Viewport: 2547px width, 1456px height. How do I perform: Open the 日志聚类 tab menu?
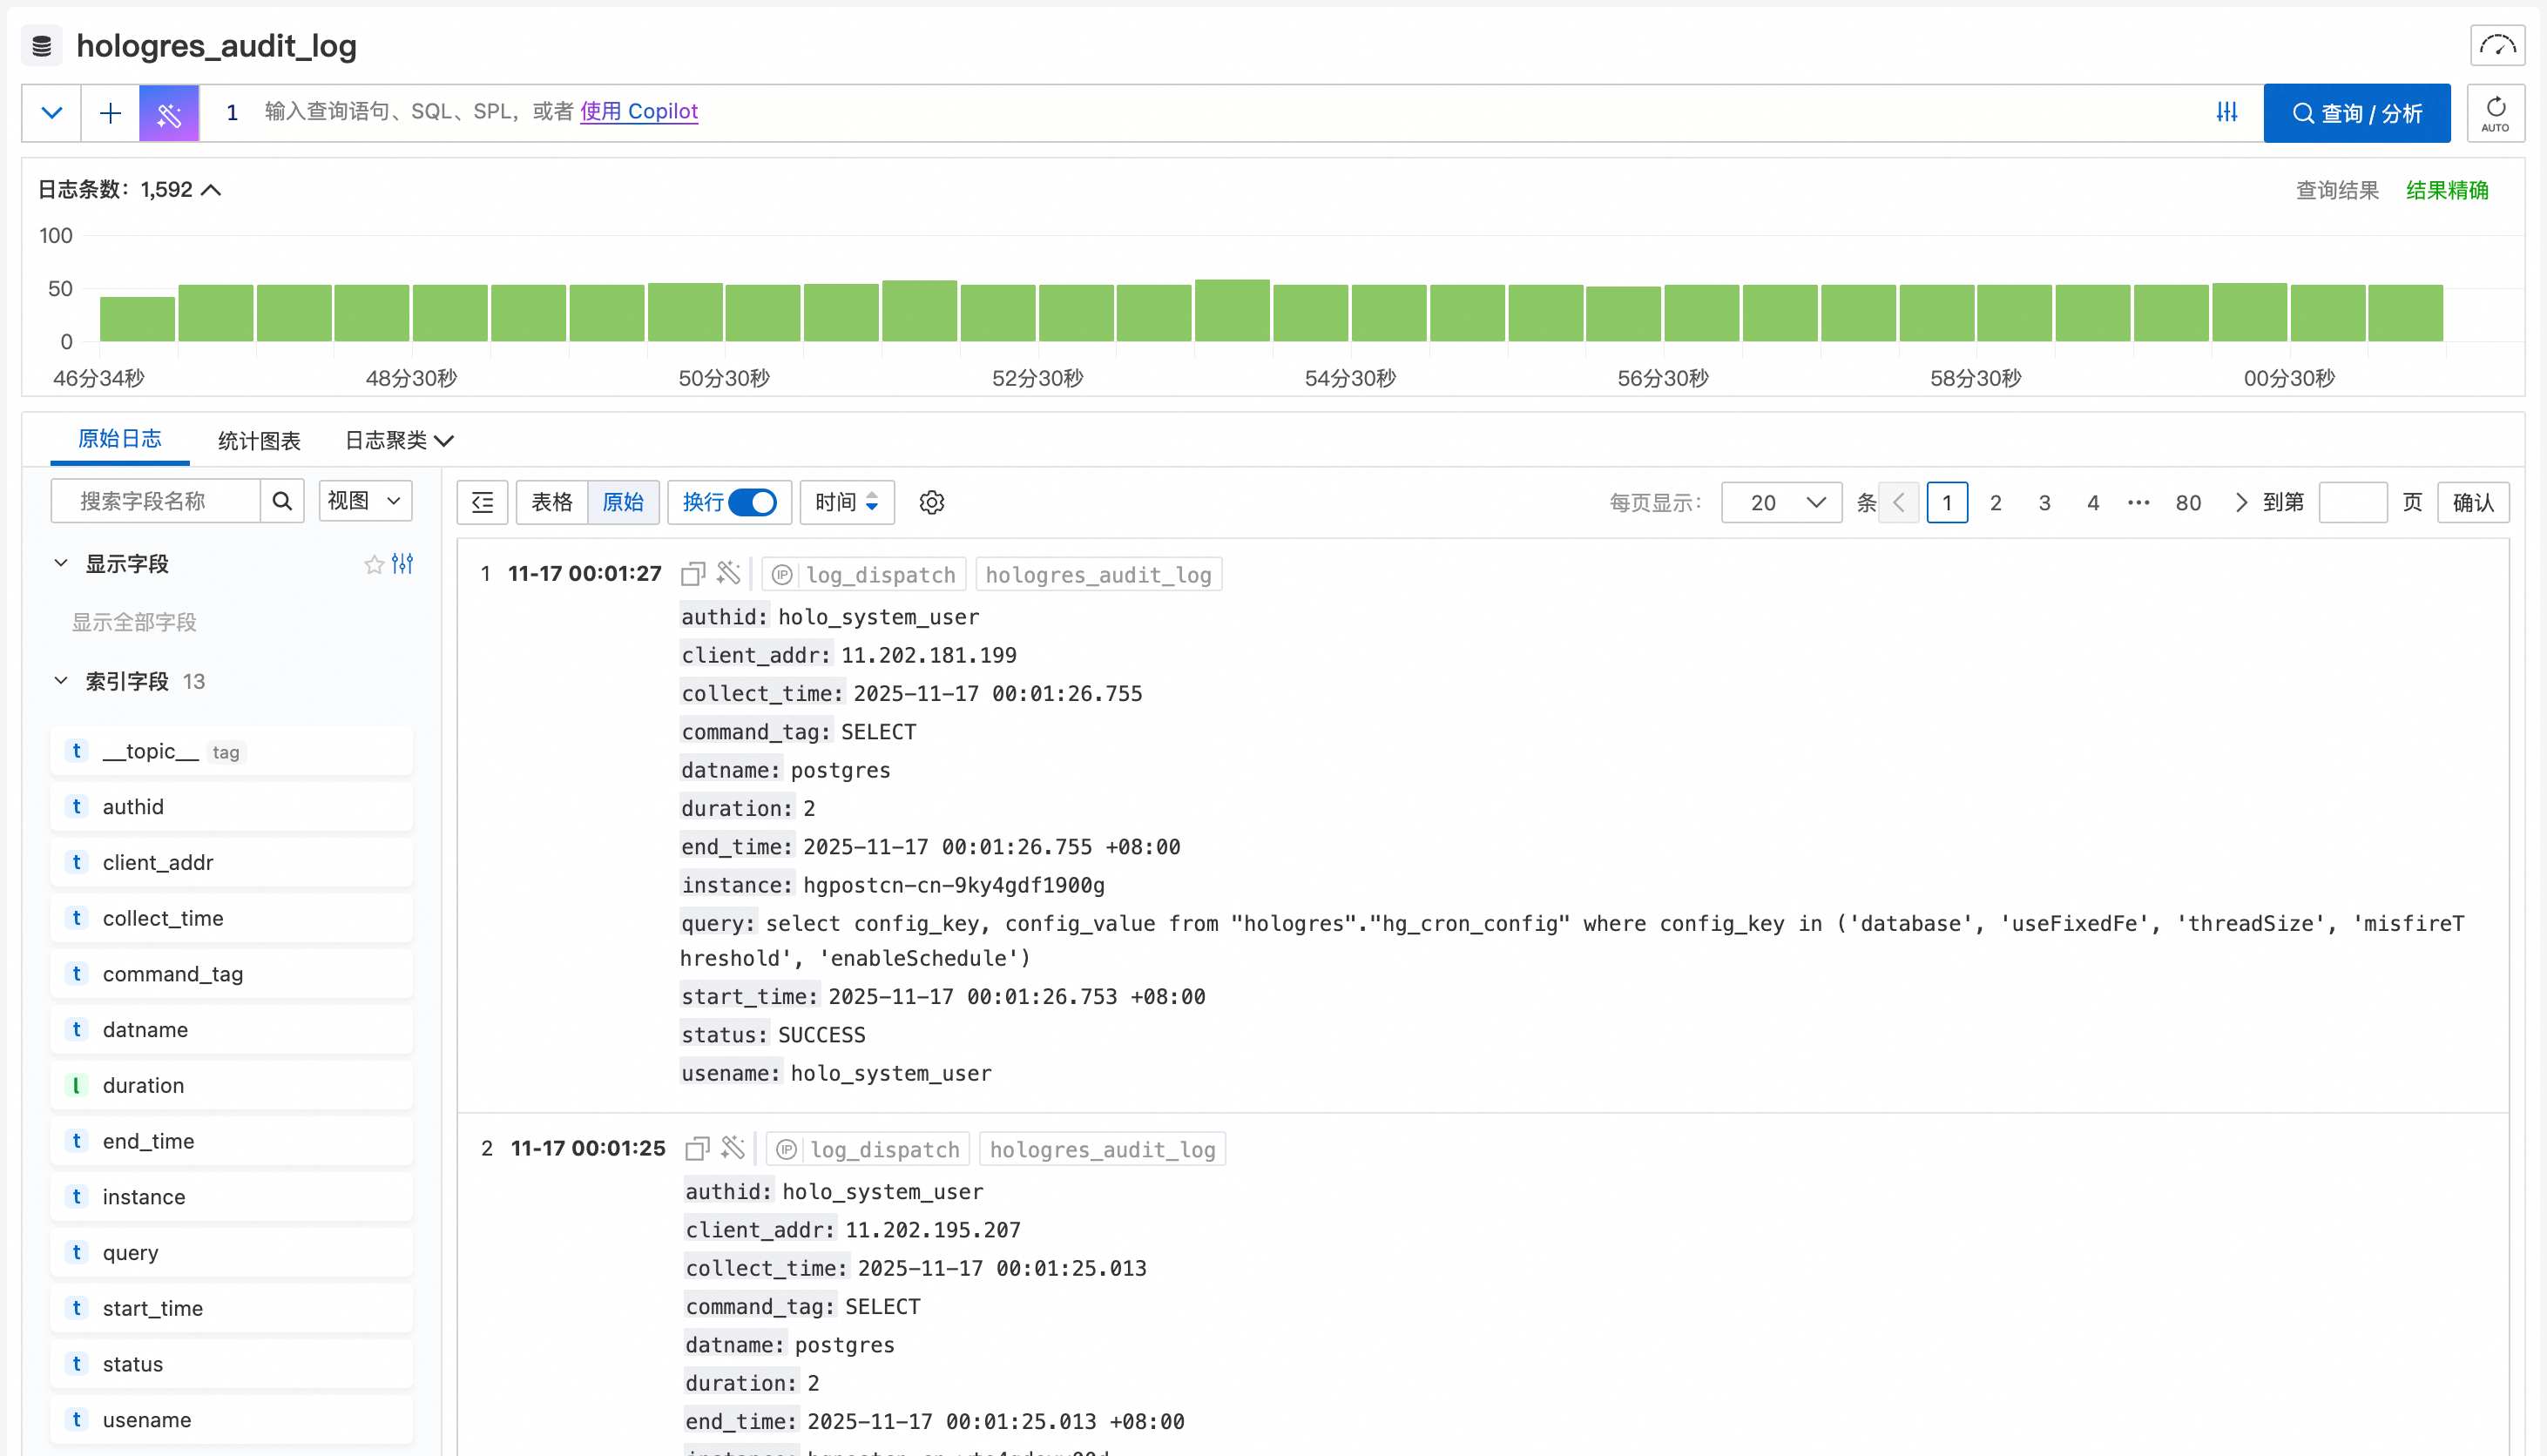(398, 440)
